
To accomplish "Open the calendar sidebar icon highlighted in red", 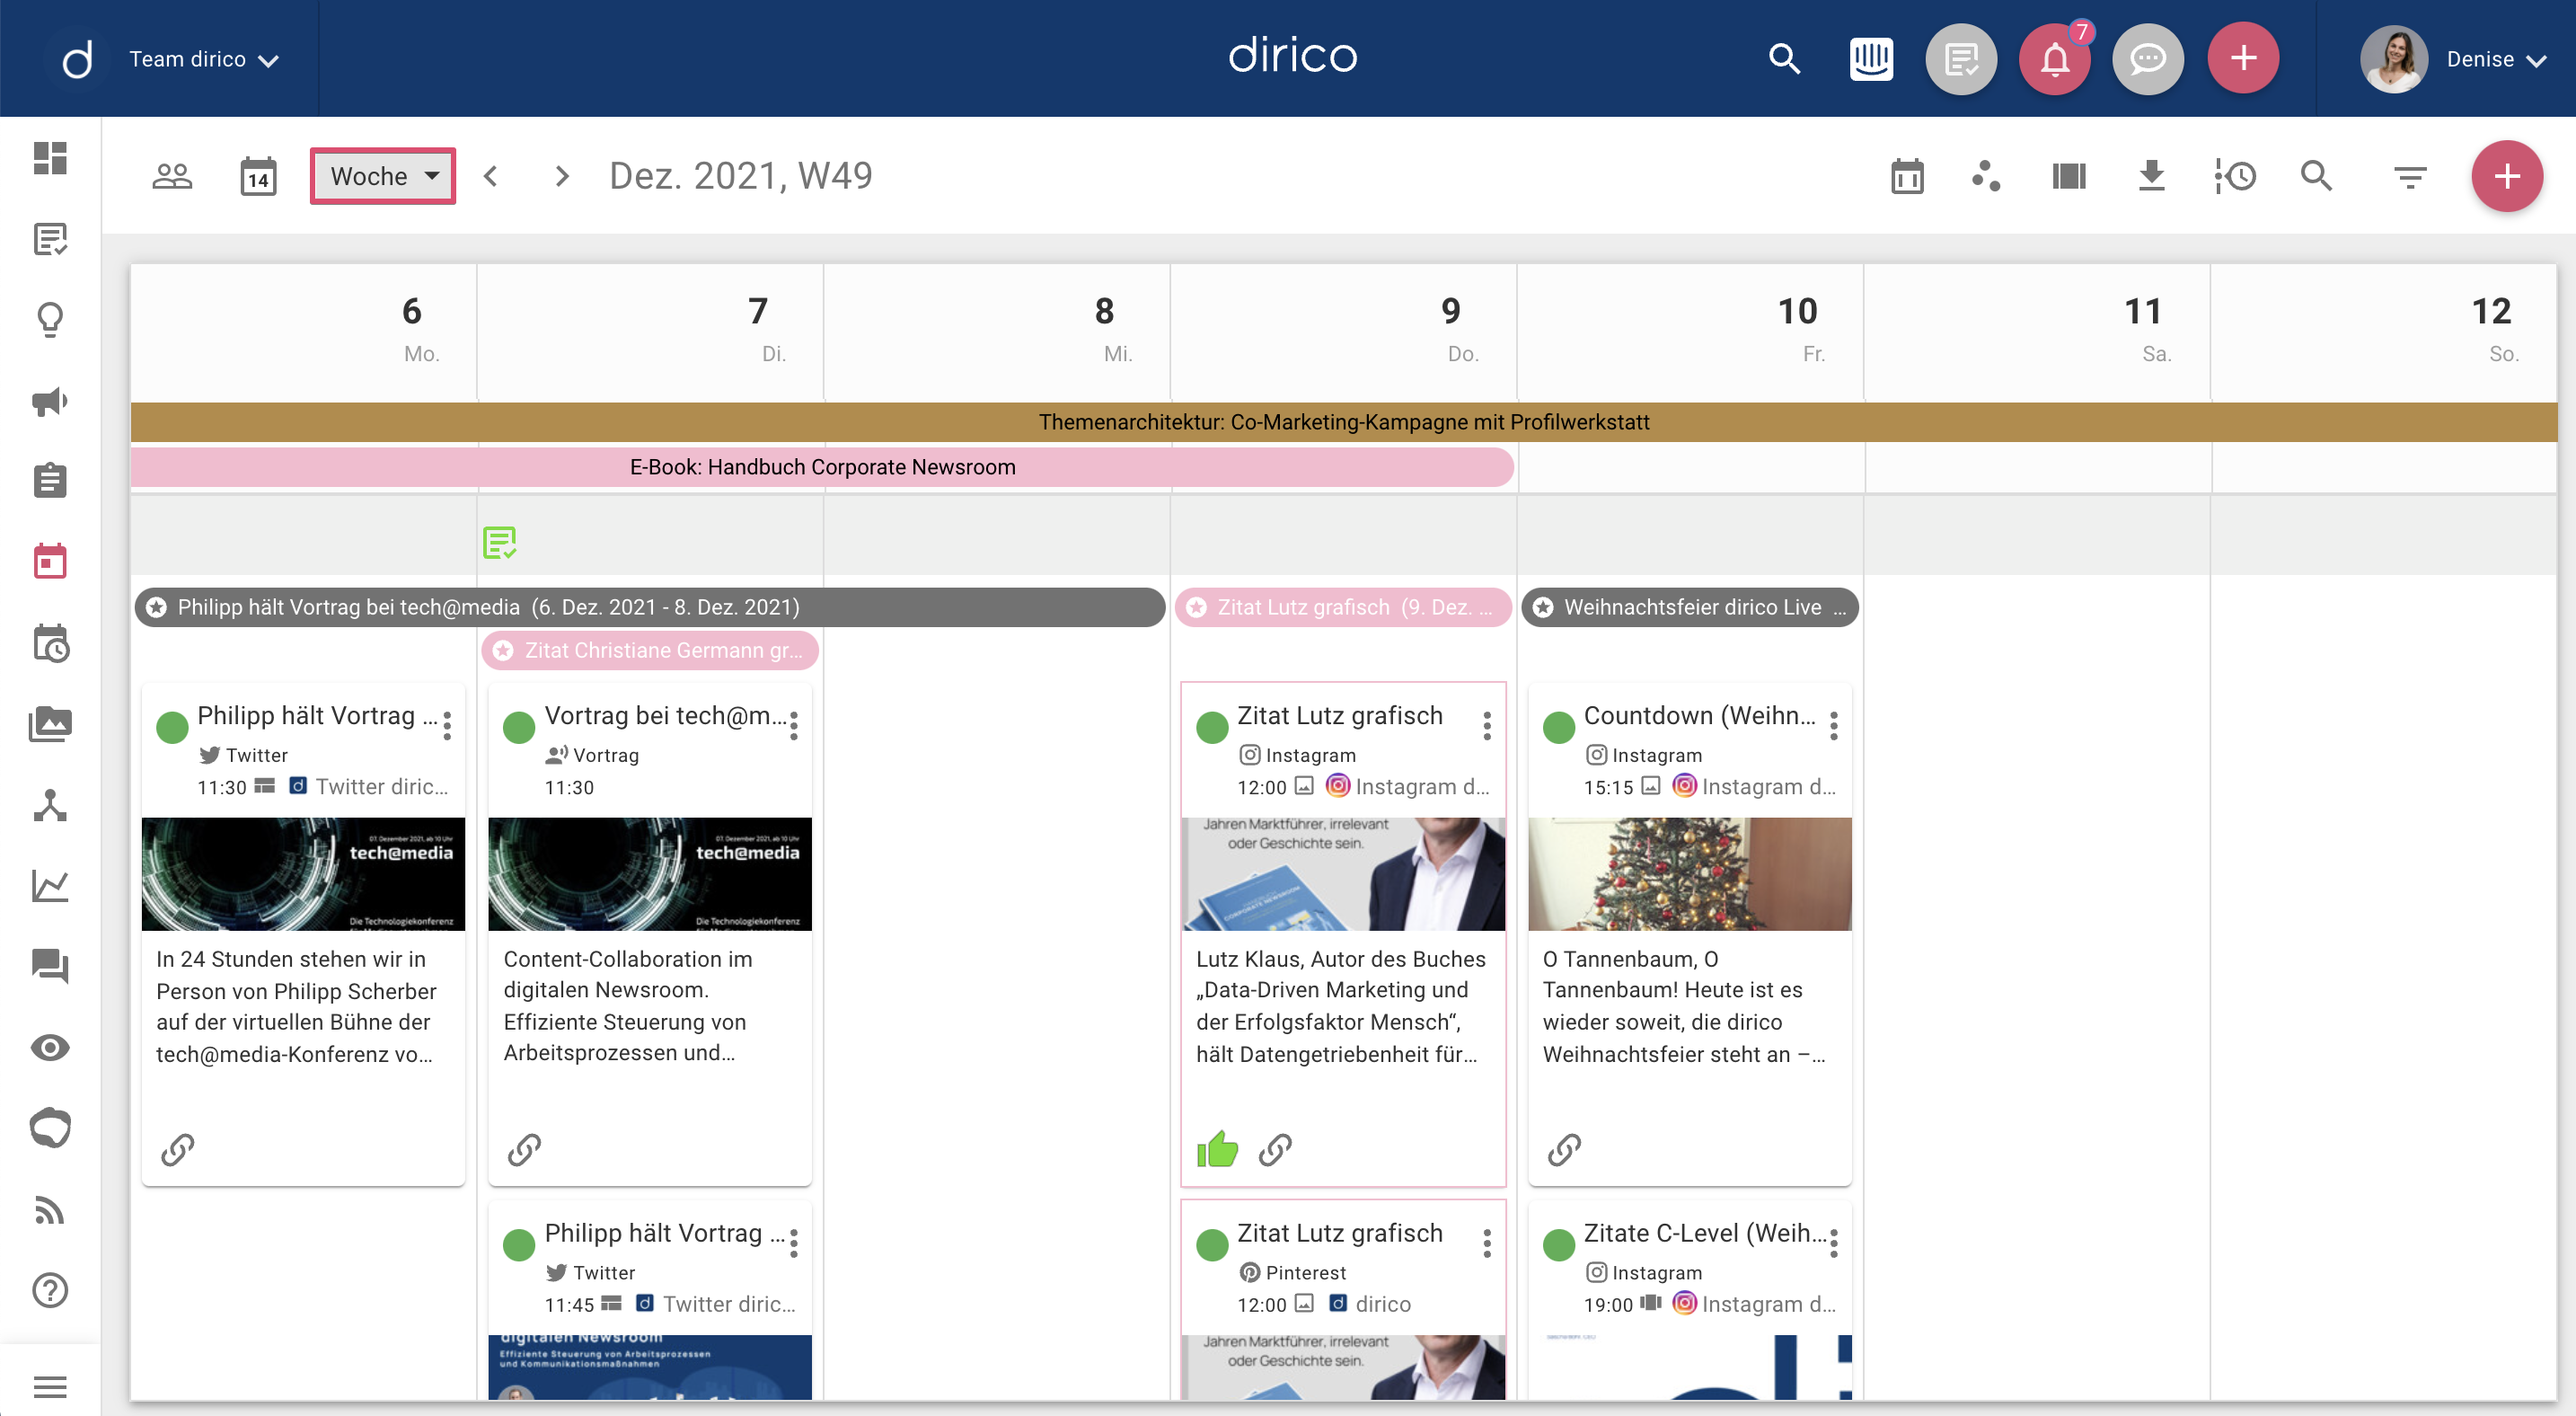I will coord(50,561).
